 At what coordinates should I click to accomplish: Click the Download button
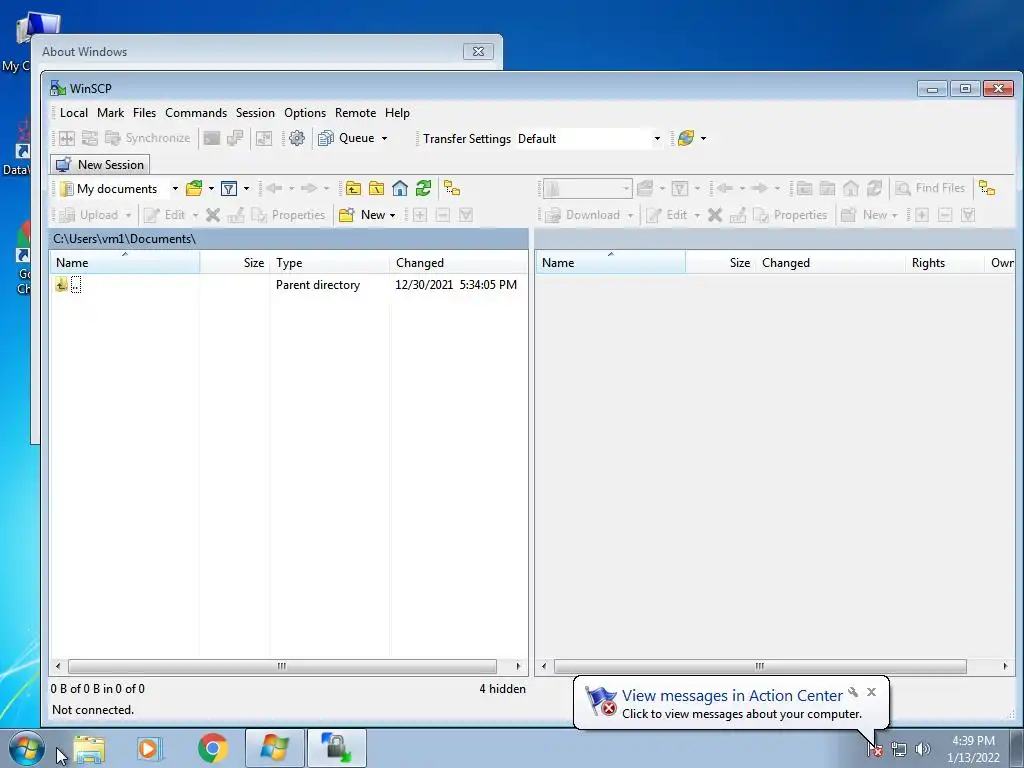click(583, 215)
